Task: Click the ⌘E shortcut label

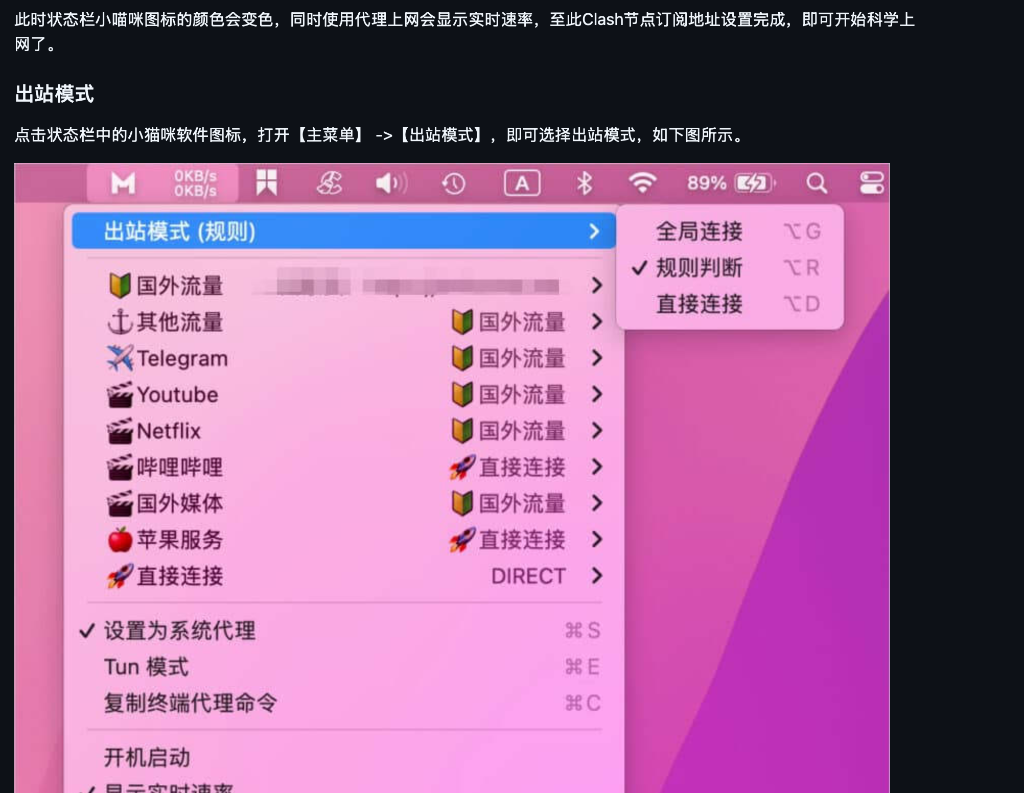Action: pyautogui.click(x=582, y=667)
